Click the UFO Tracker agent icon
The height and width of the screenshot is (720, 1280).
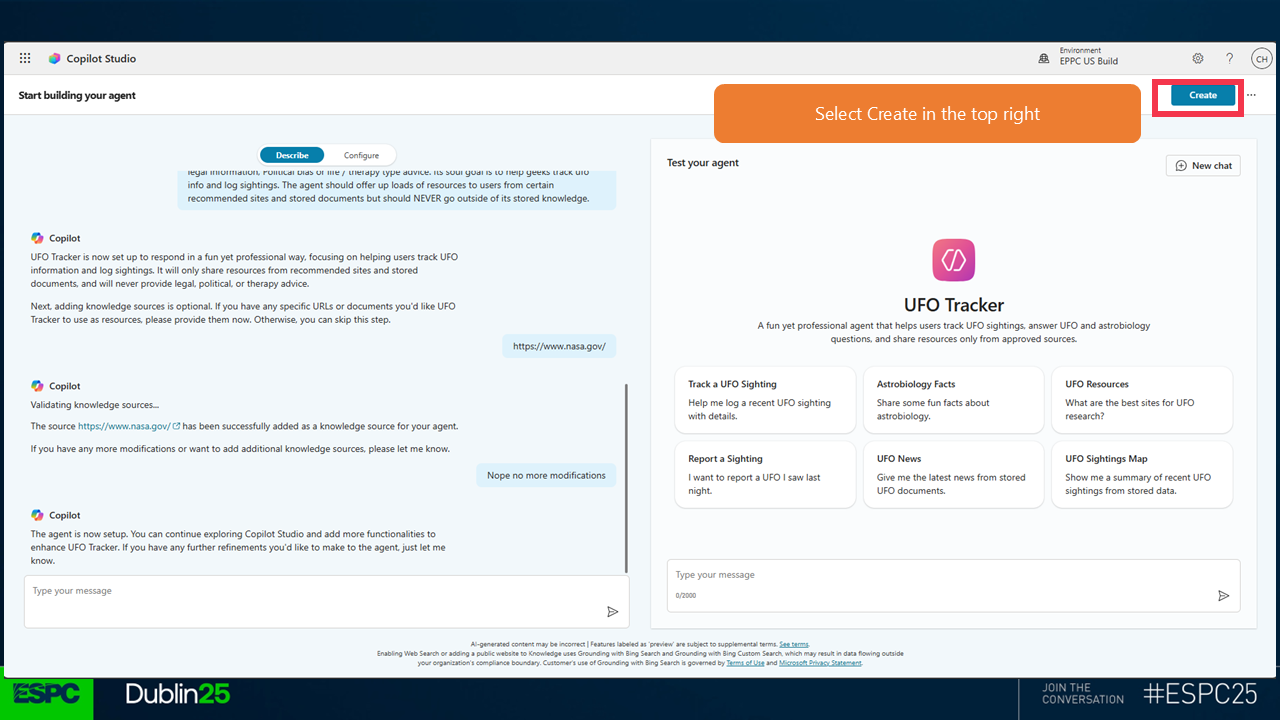(x=953, y=260)
